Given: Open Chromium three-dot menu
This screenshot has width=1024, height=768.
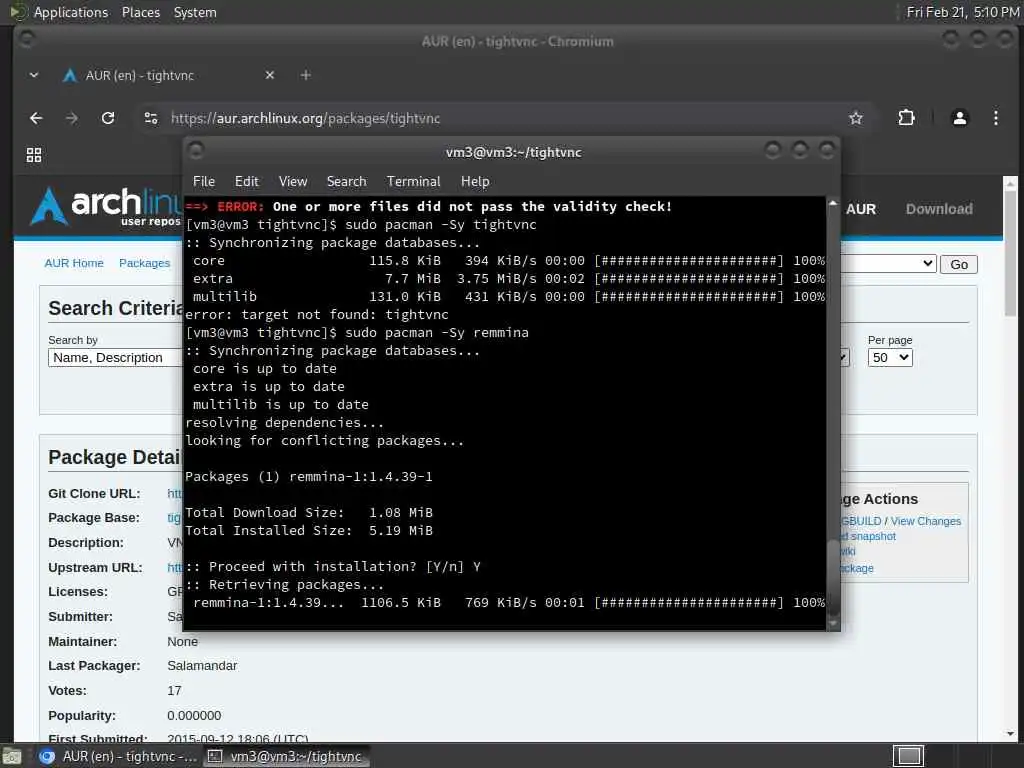Looking at the screenshot, I should click(x=995, y=118).
